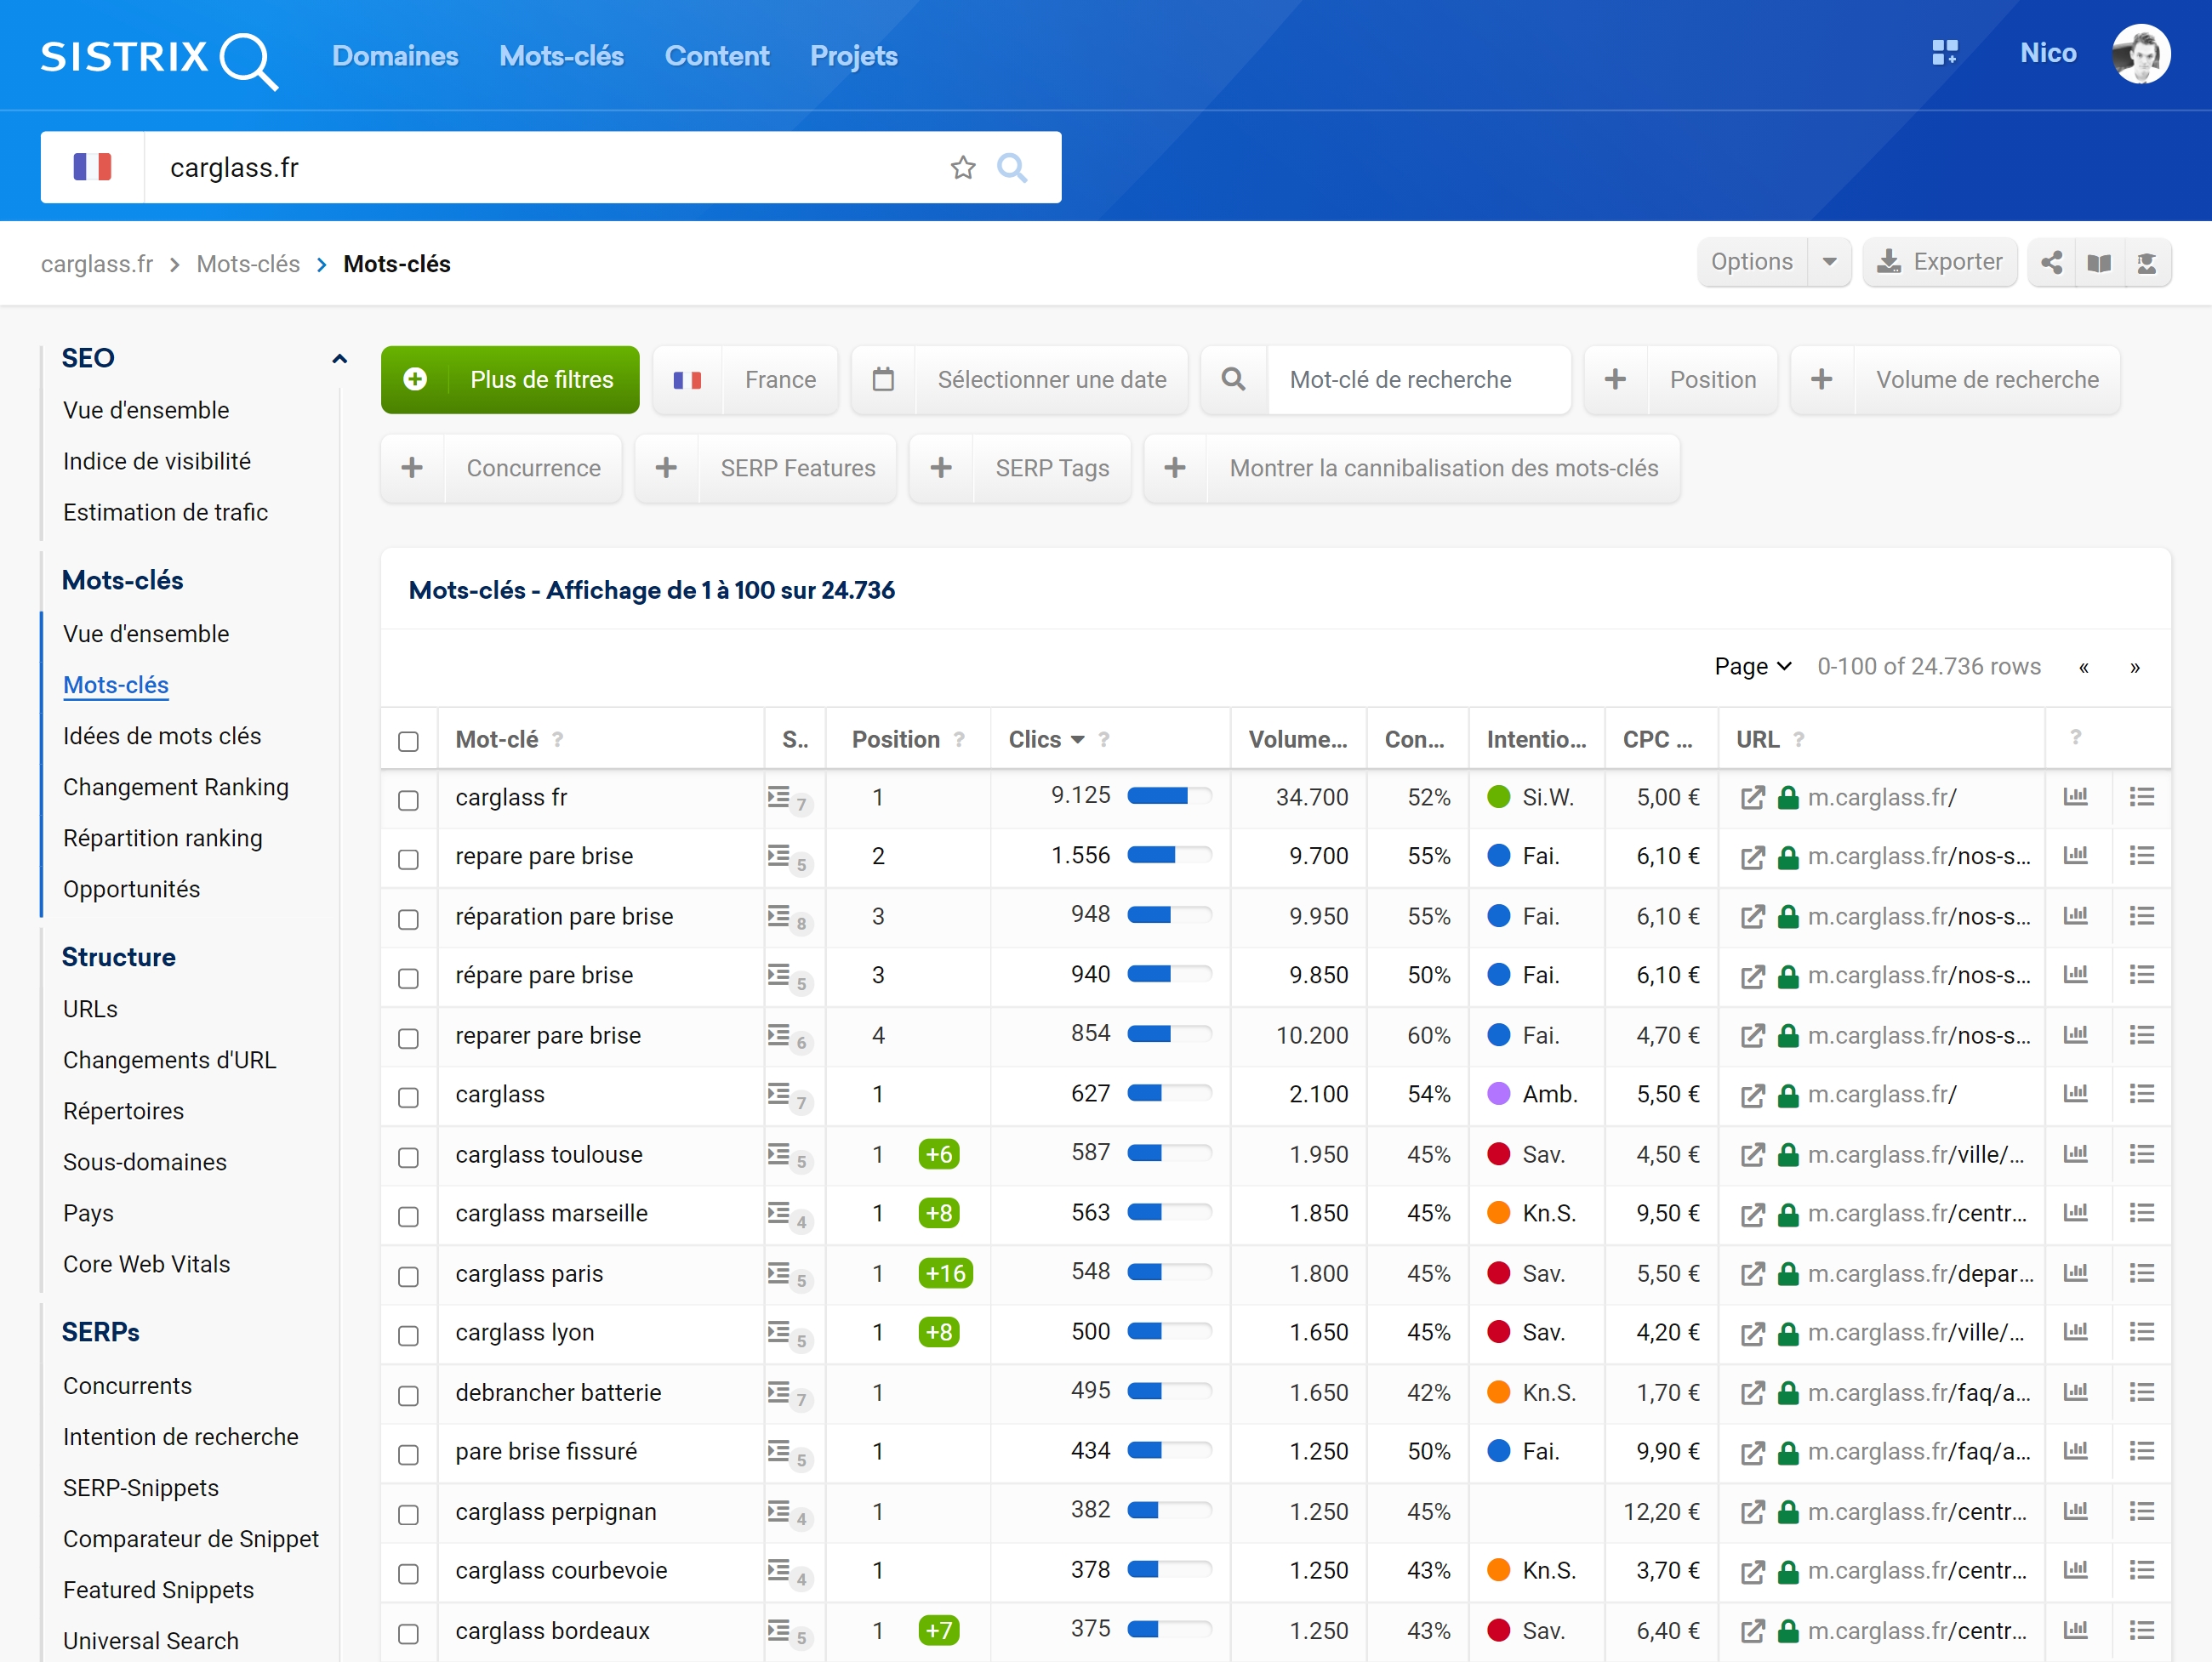Click help icon next to Mot-clé header
Image resolution: width=2212 pixels, height=1662 pixels.
[x=558, y=739]
